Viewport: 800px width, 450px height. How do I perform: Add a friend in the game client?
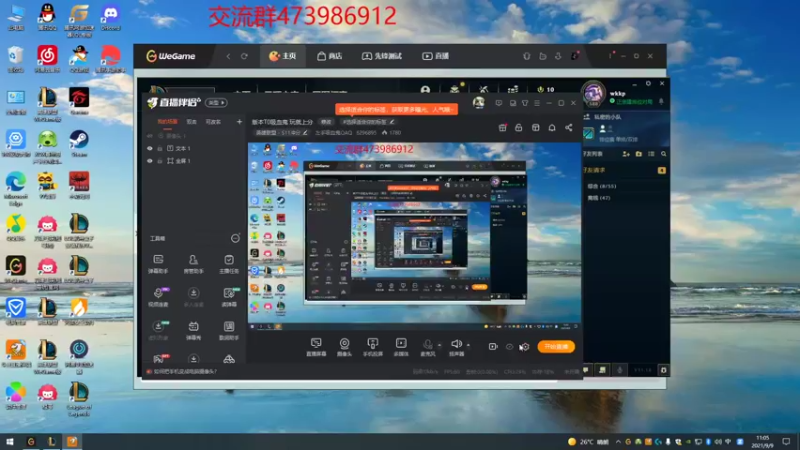(x=626, y=154)
